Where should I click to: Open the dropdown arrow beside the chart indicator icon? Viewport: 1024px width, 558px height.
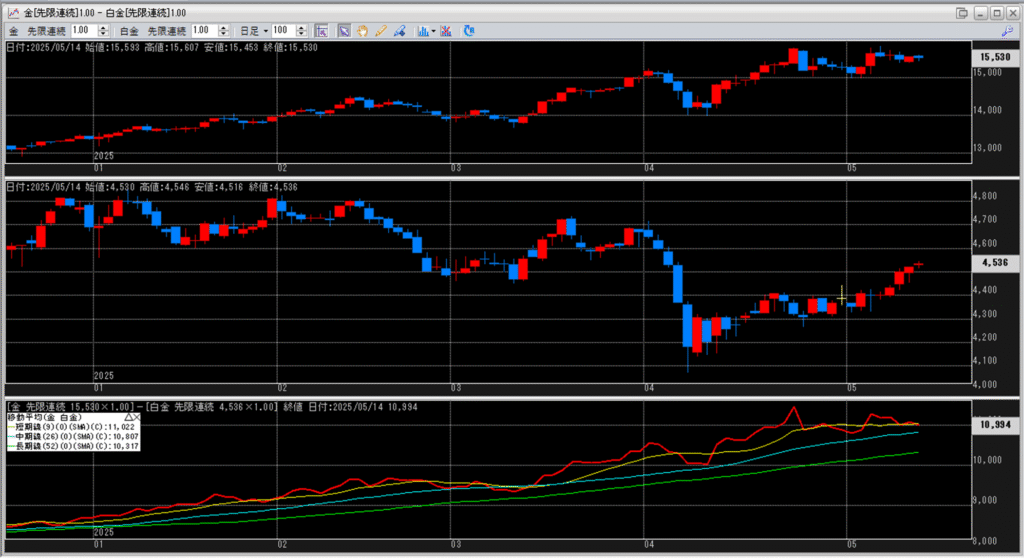point(434,31)
